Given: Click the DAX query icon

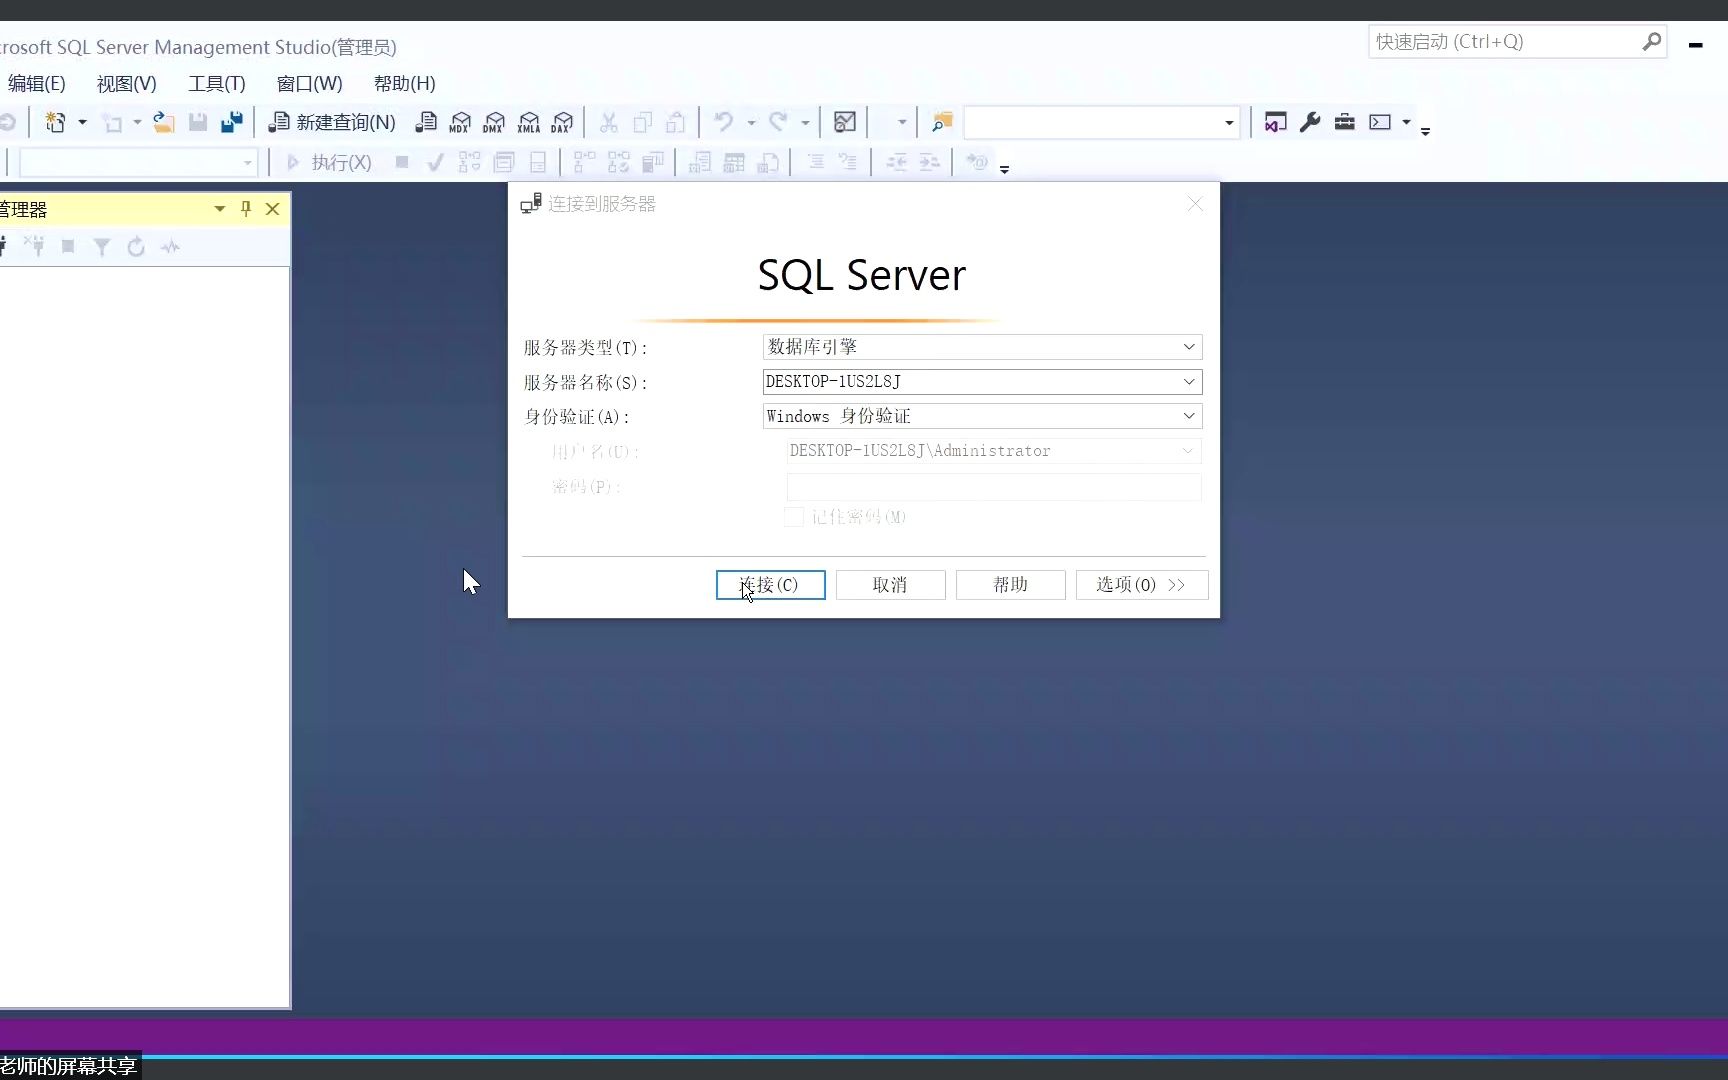Looking at the screenshot, I should click(x=563, y=122).
